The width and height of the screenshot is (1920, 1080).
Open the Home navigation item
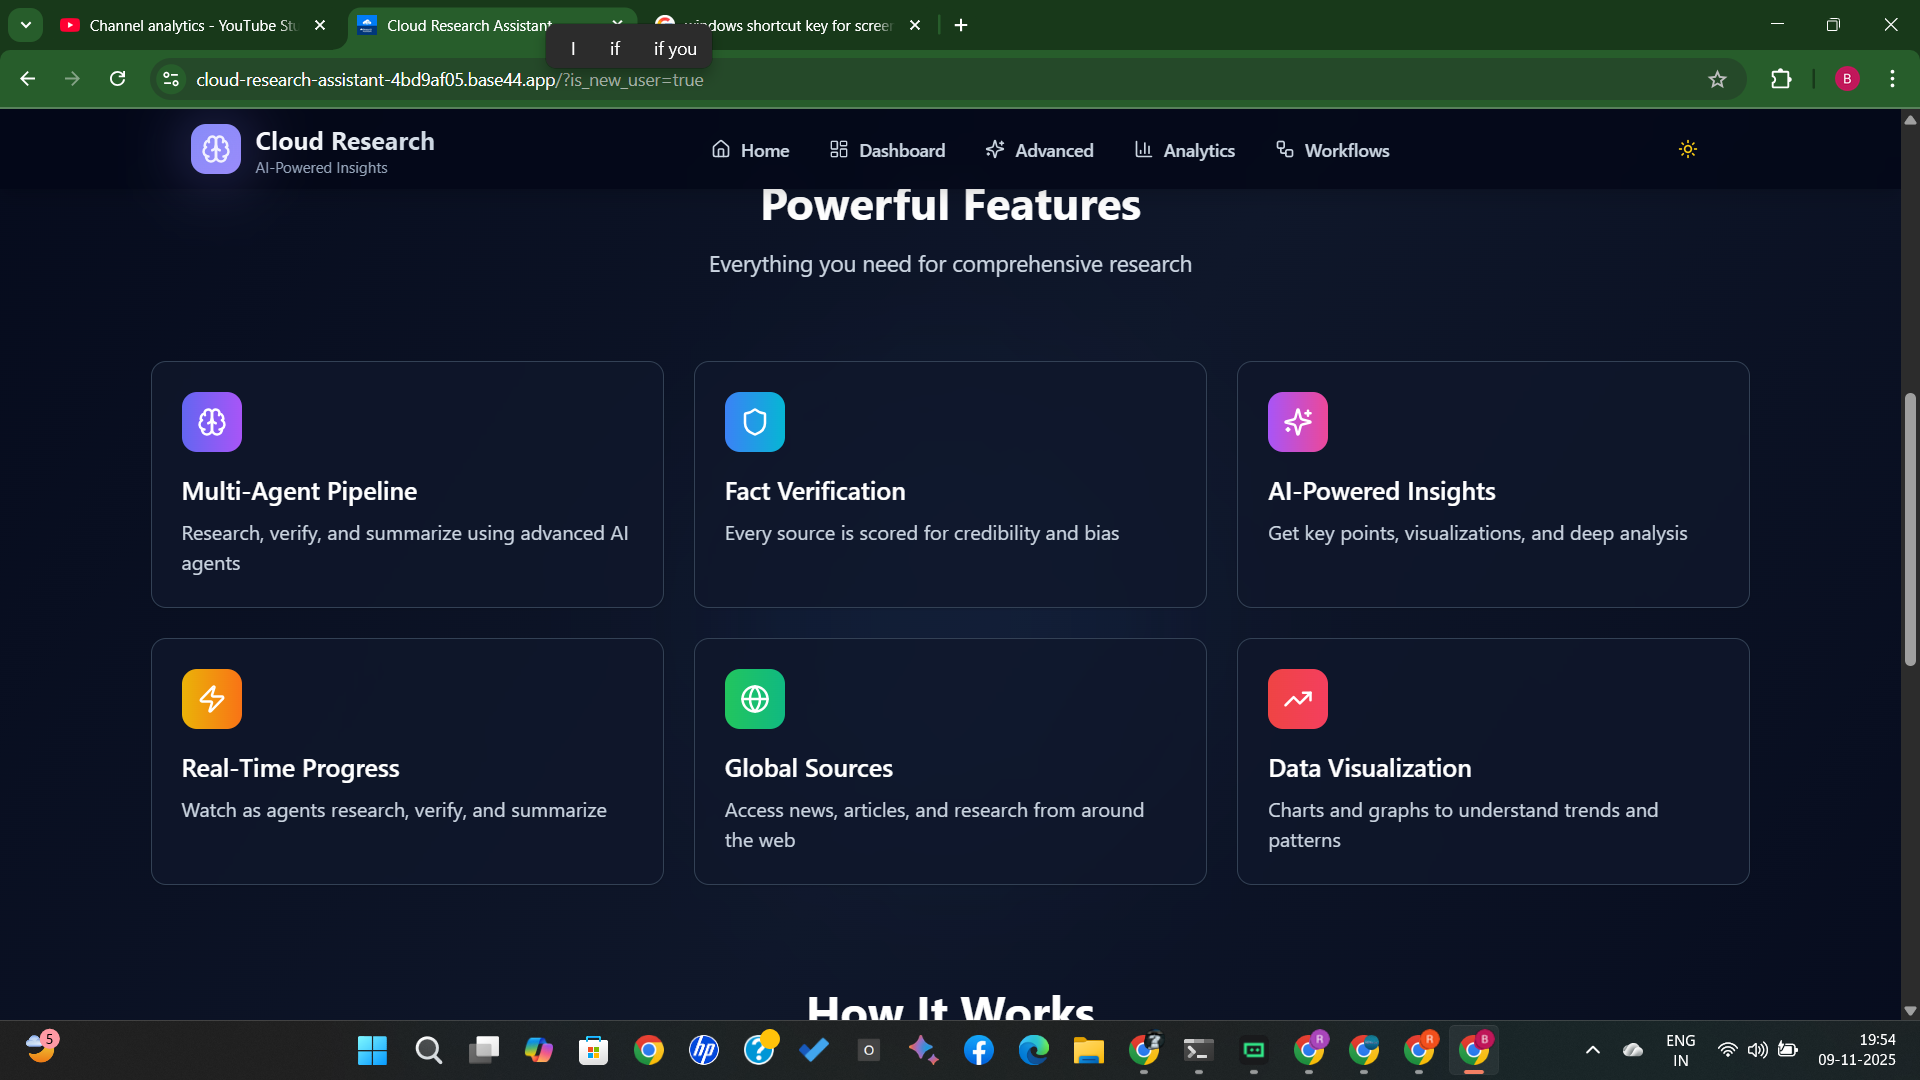tap(750, 150)
